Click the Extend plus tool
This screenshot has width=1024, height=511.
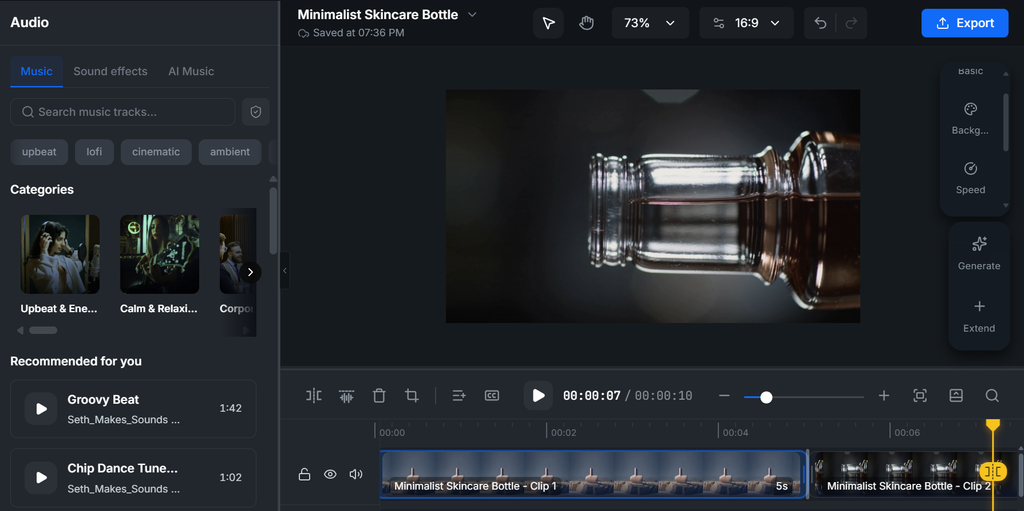point(979,316)
